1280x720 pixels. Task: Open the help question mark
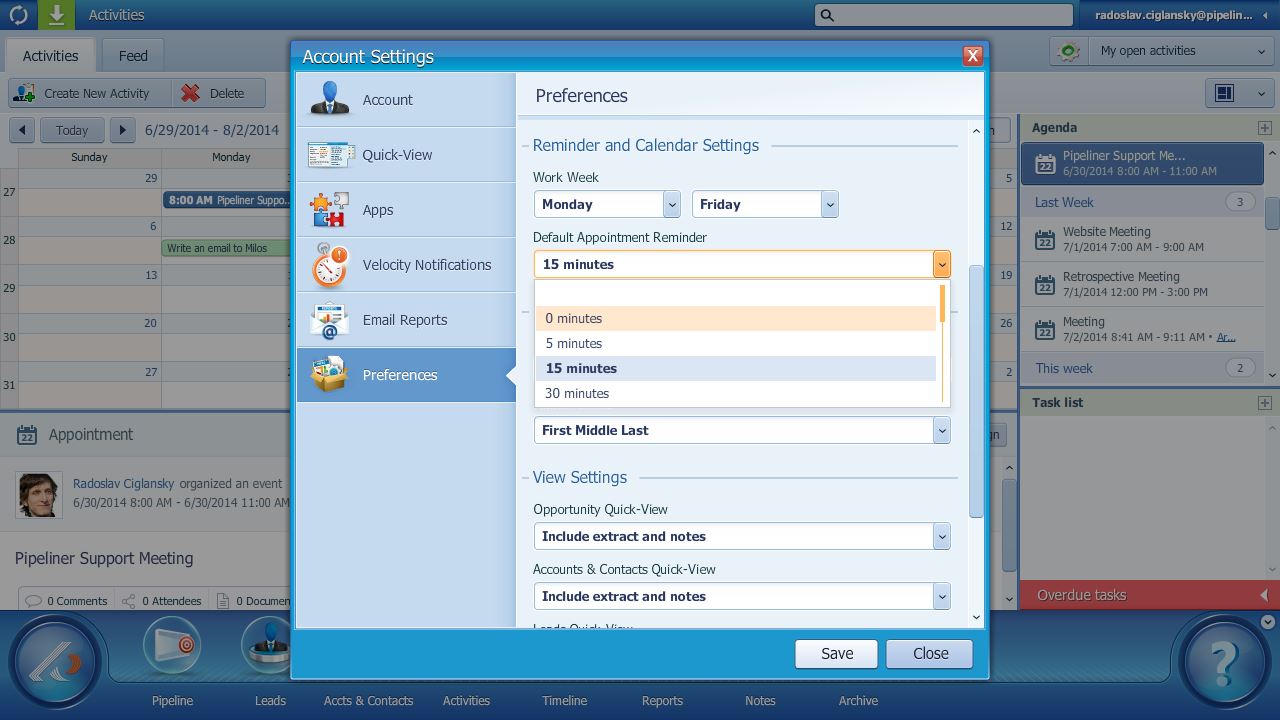click(x=1224, y=662)
